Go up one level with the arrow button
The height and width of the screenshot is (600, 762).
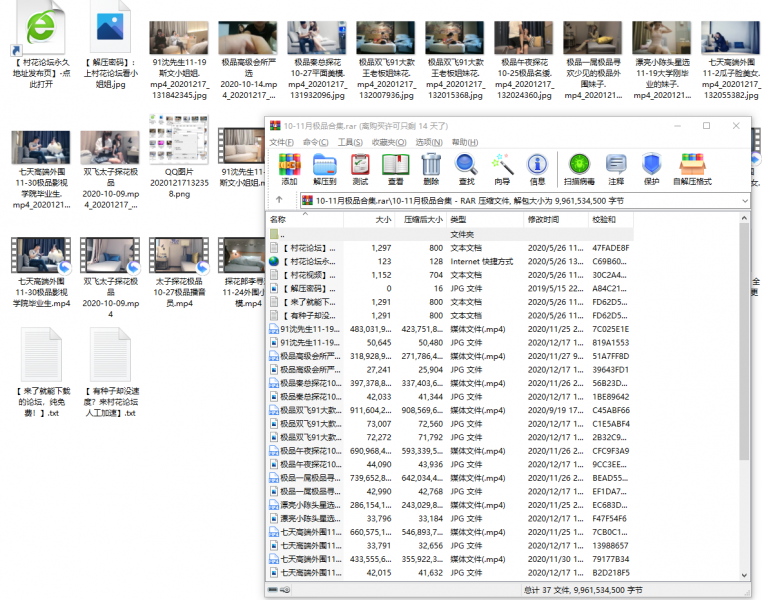[278, 200]
